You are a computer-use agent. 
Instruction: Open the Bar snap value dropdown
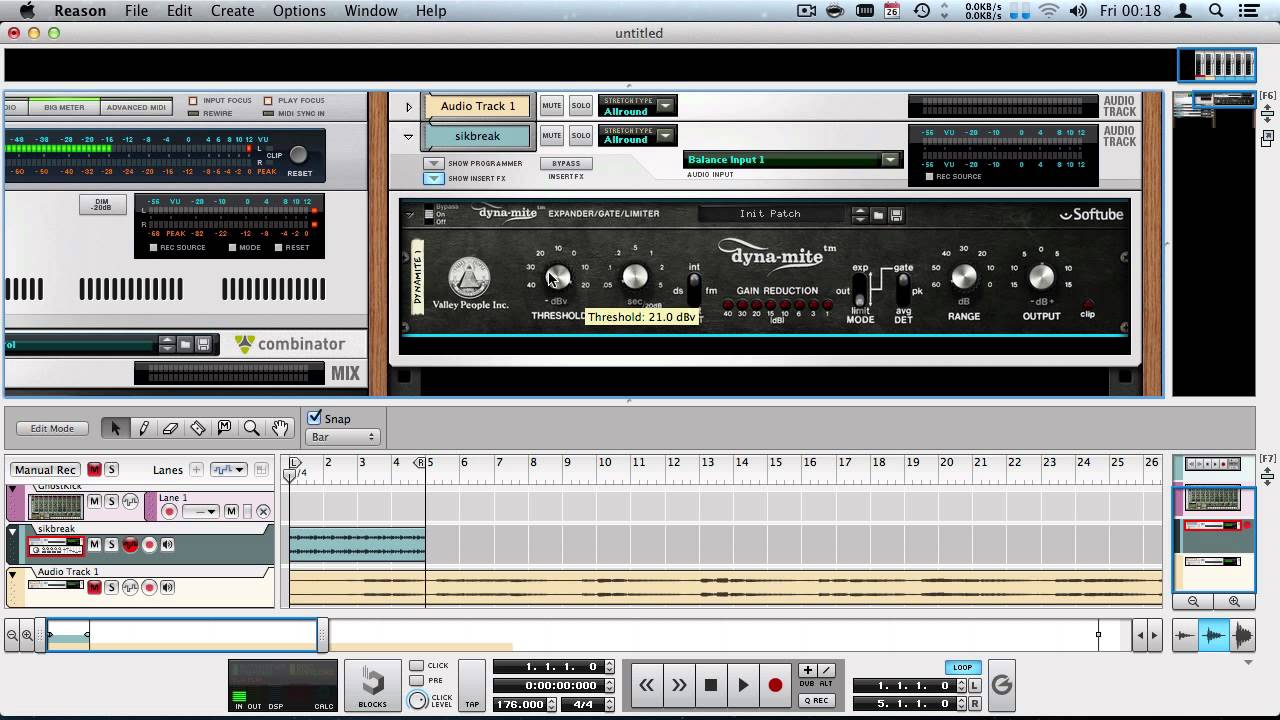pyautogui.click(x=343, y=437)
